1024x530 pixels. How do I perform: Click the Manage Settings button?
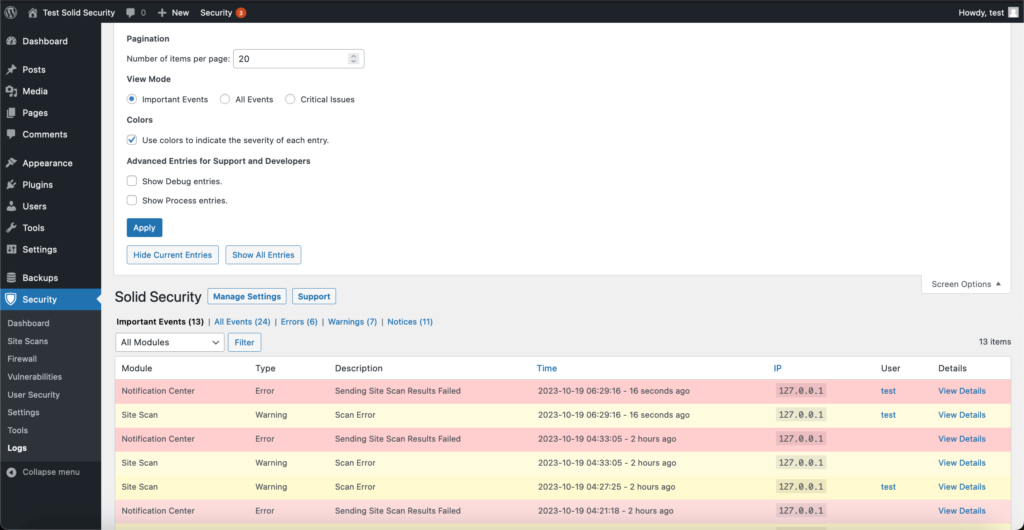click(x=247, y=296)
